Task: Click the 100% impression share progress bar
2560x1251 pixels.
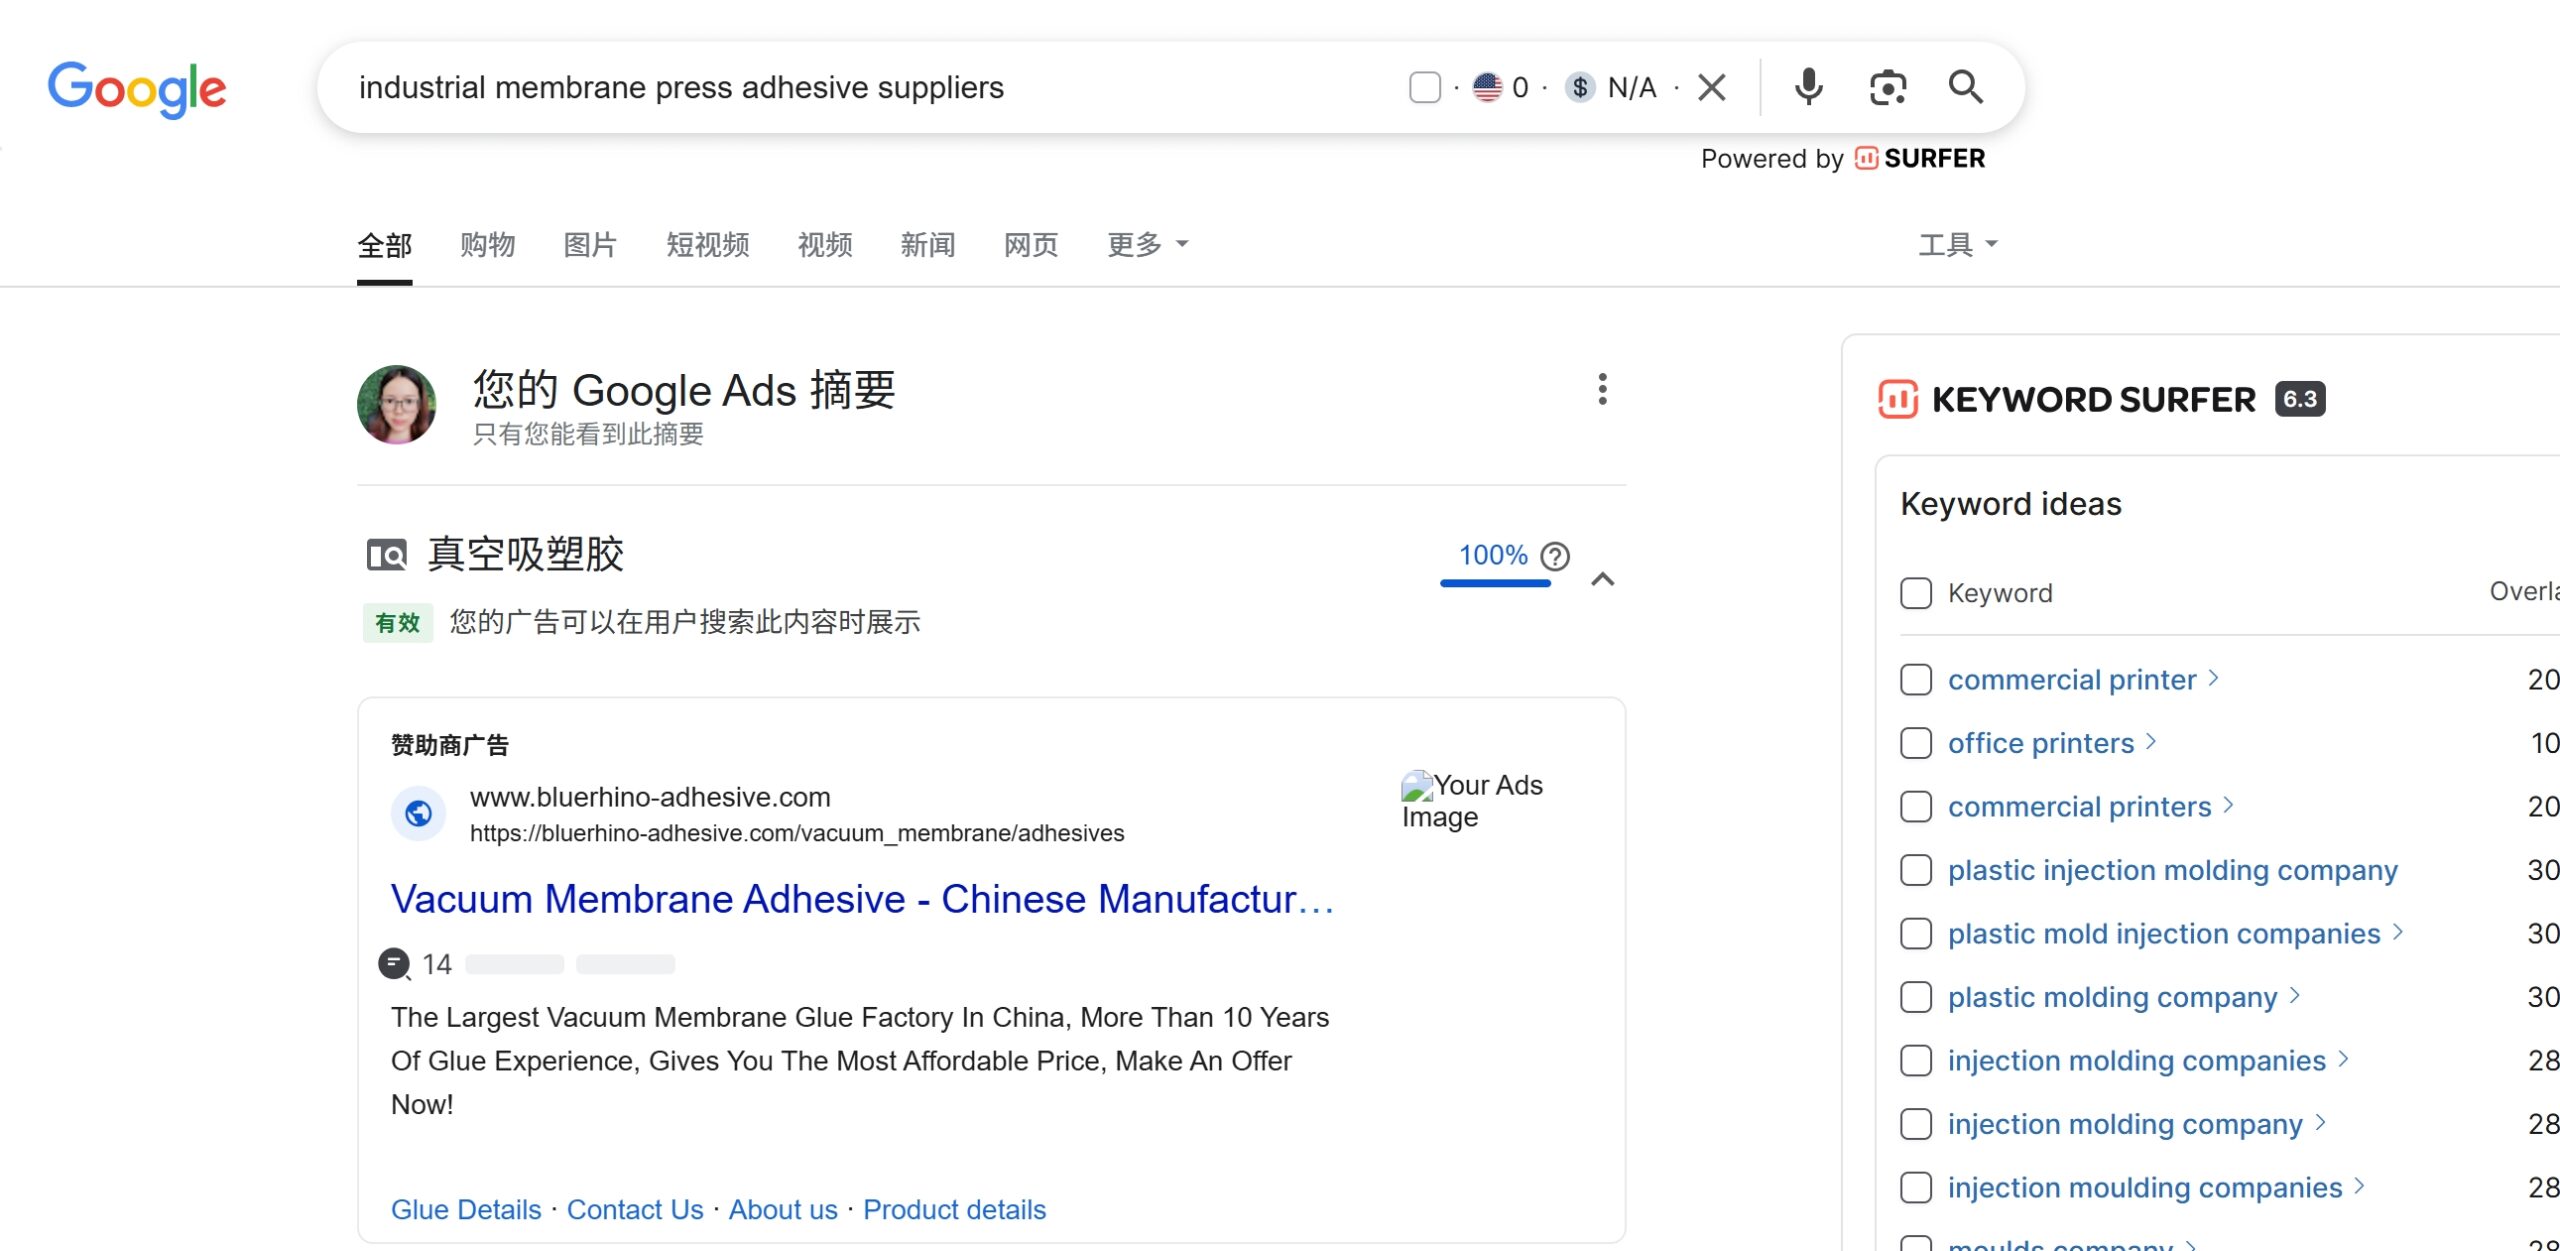Action: [x=1495, y=583]
